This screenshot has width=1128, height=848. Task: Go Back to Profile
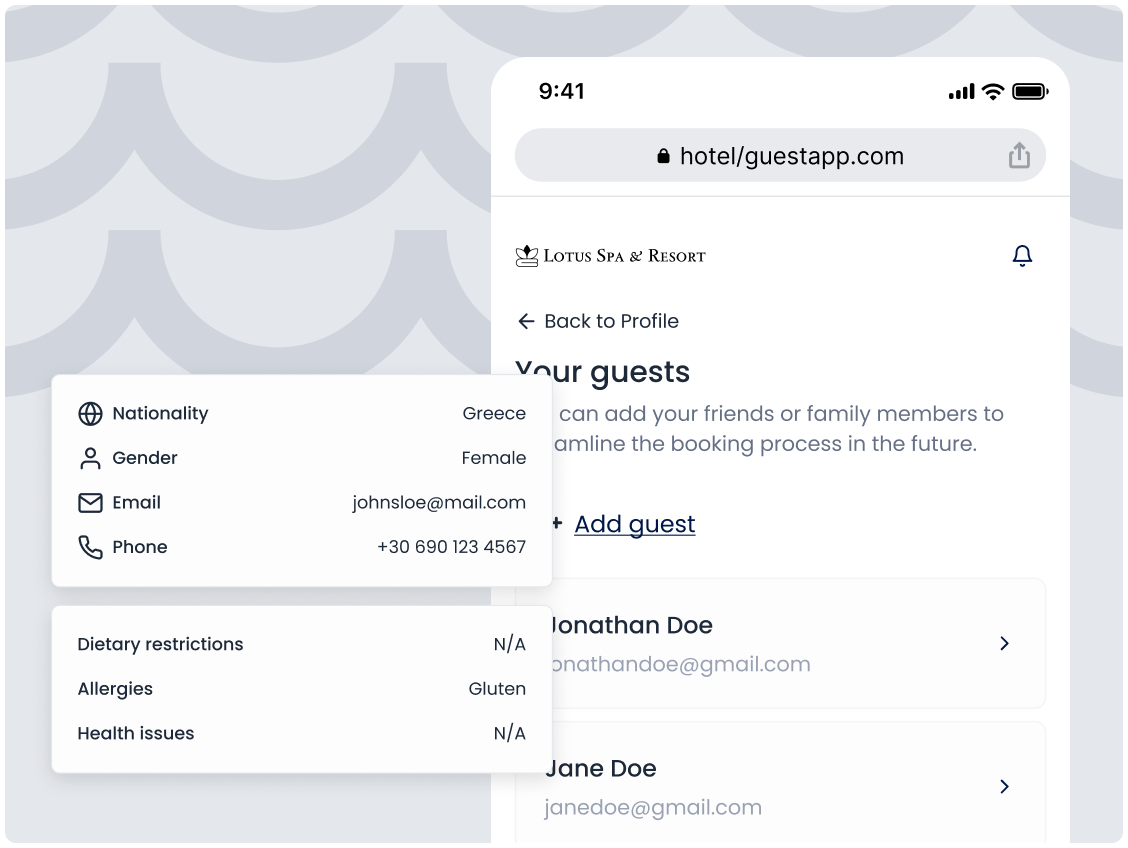click(x=598, y=321)
